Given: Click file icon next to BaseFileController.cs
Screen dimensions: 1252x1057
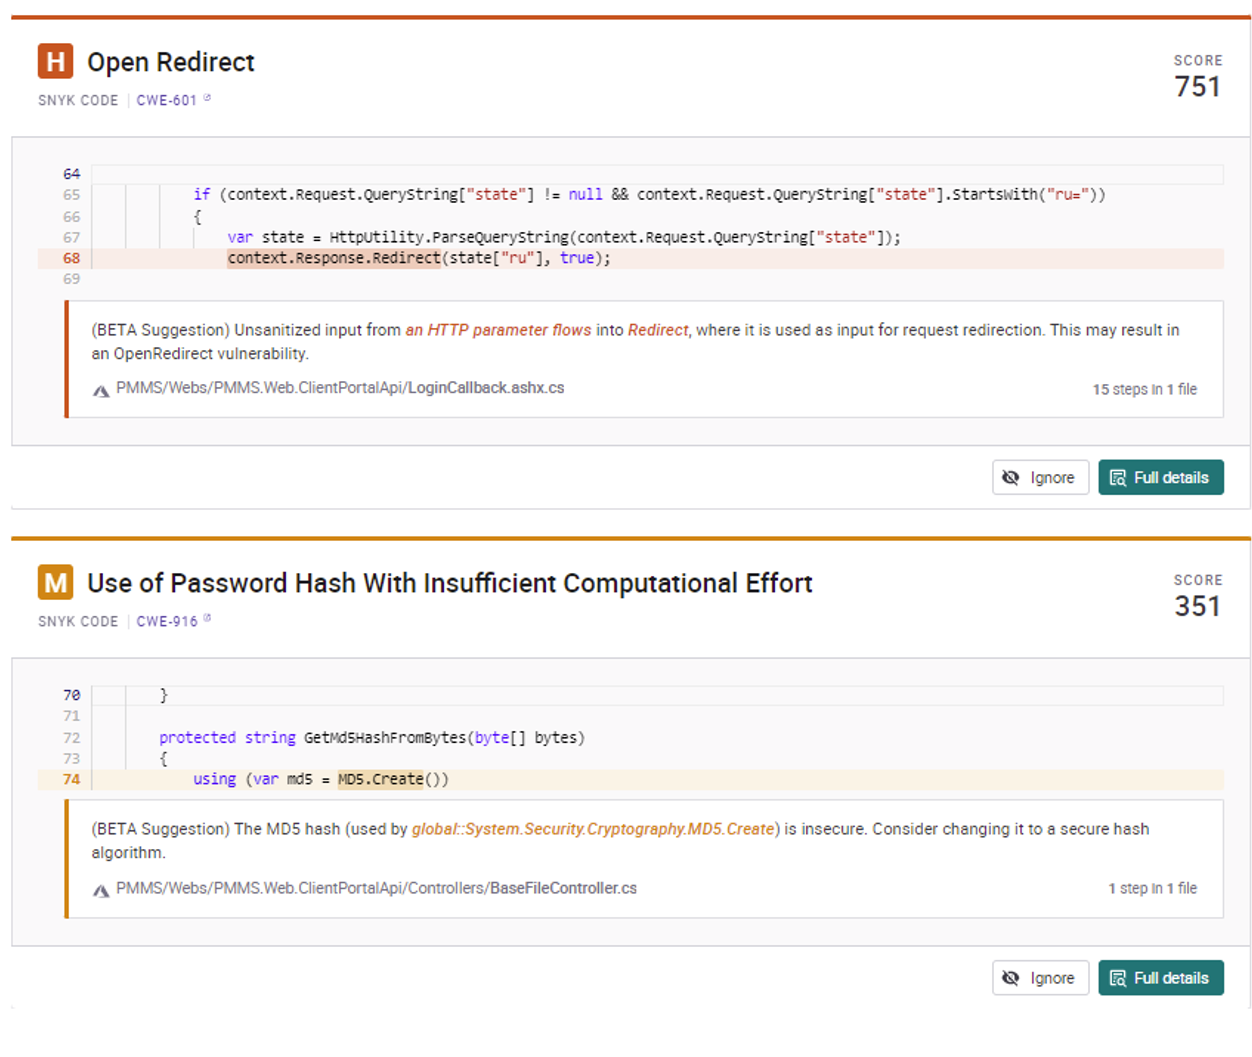Looking at the screenshot, I should (x=101, y=890).
